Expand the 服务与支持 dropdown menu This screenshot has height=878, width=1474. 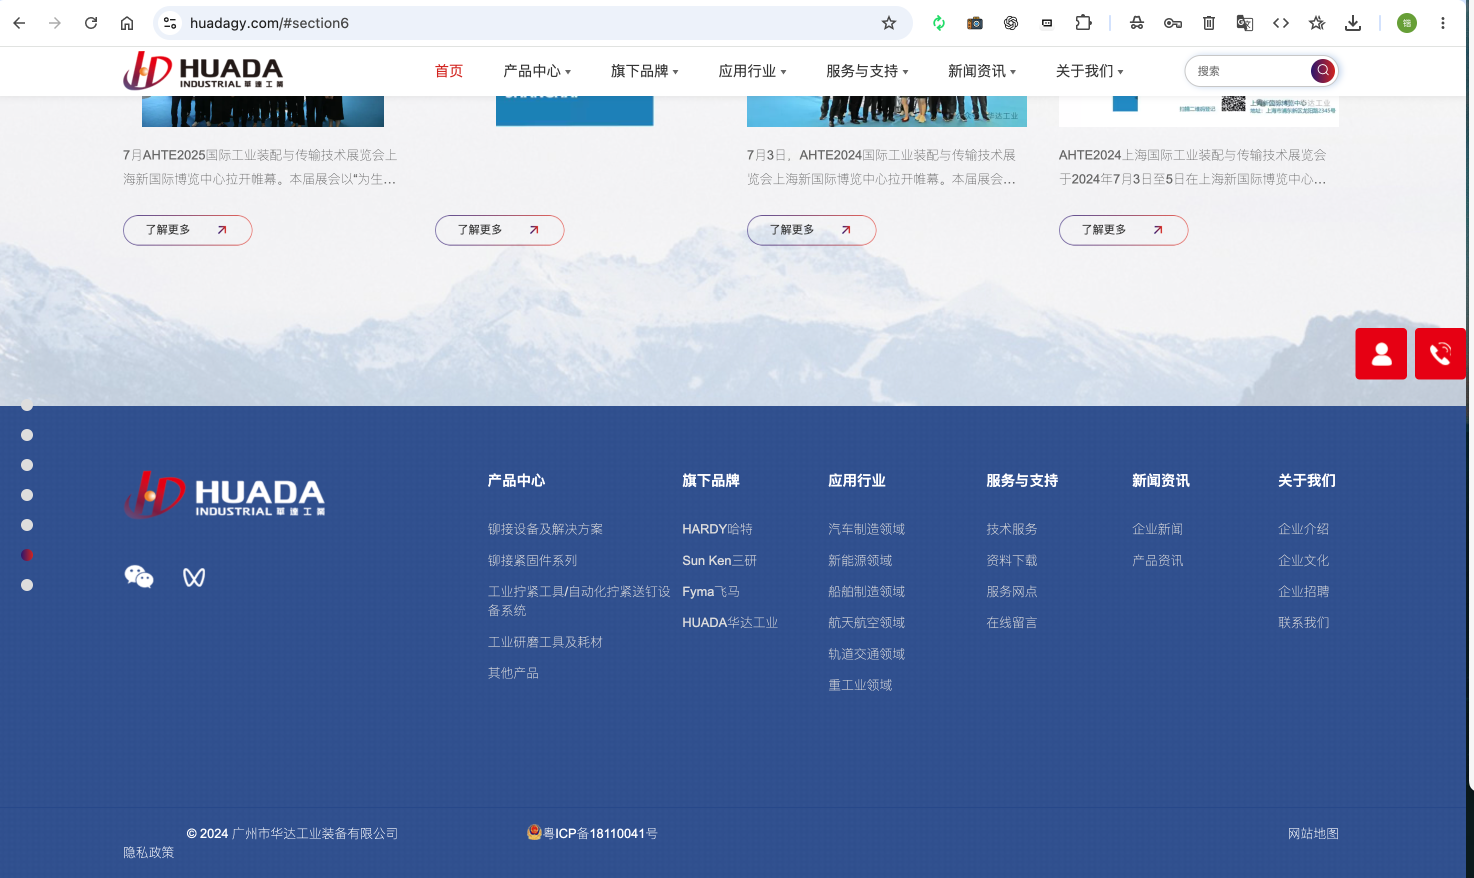point(868,71)
